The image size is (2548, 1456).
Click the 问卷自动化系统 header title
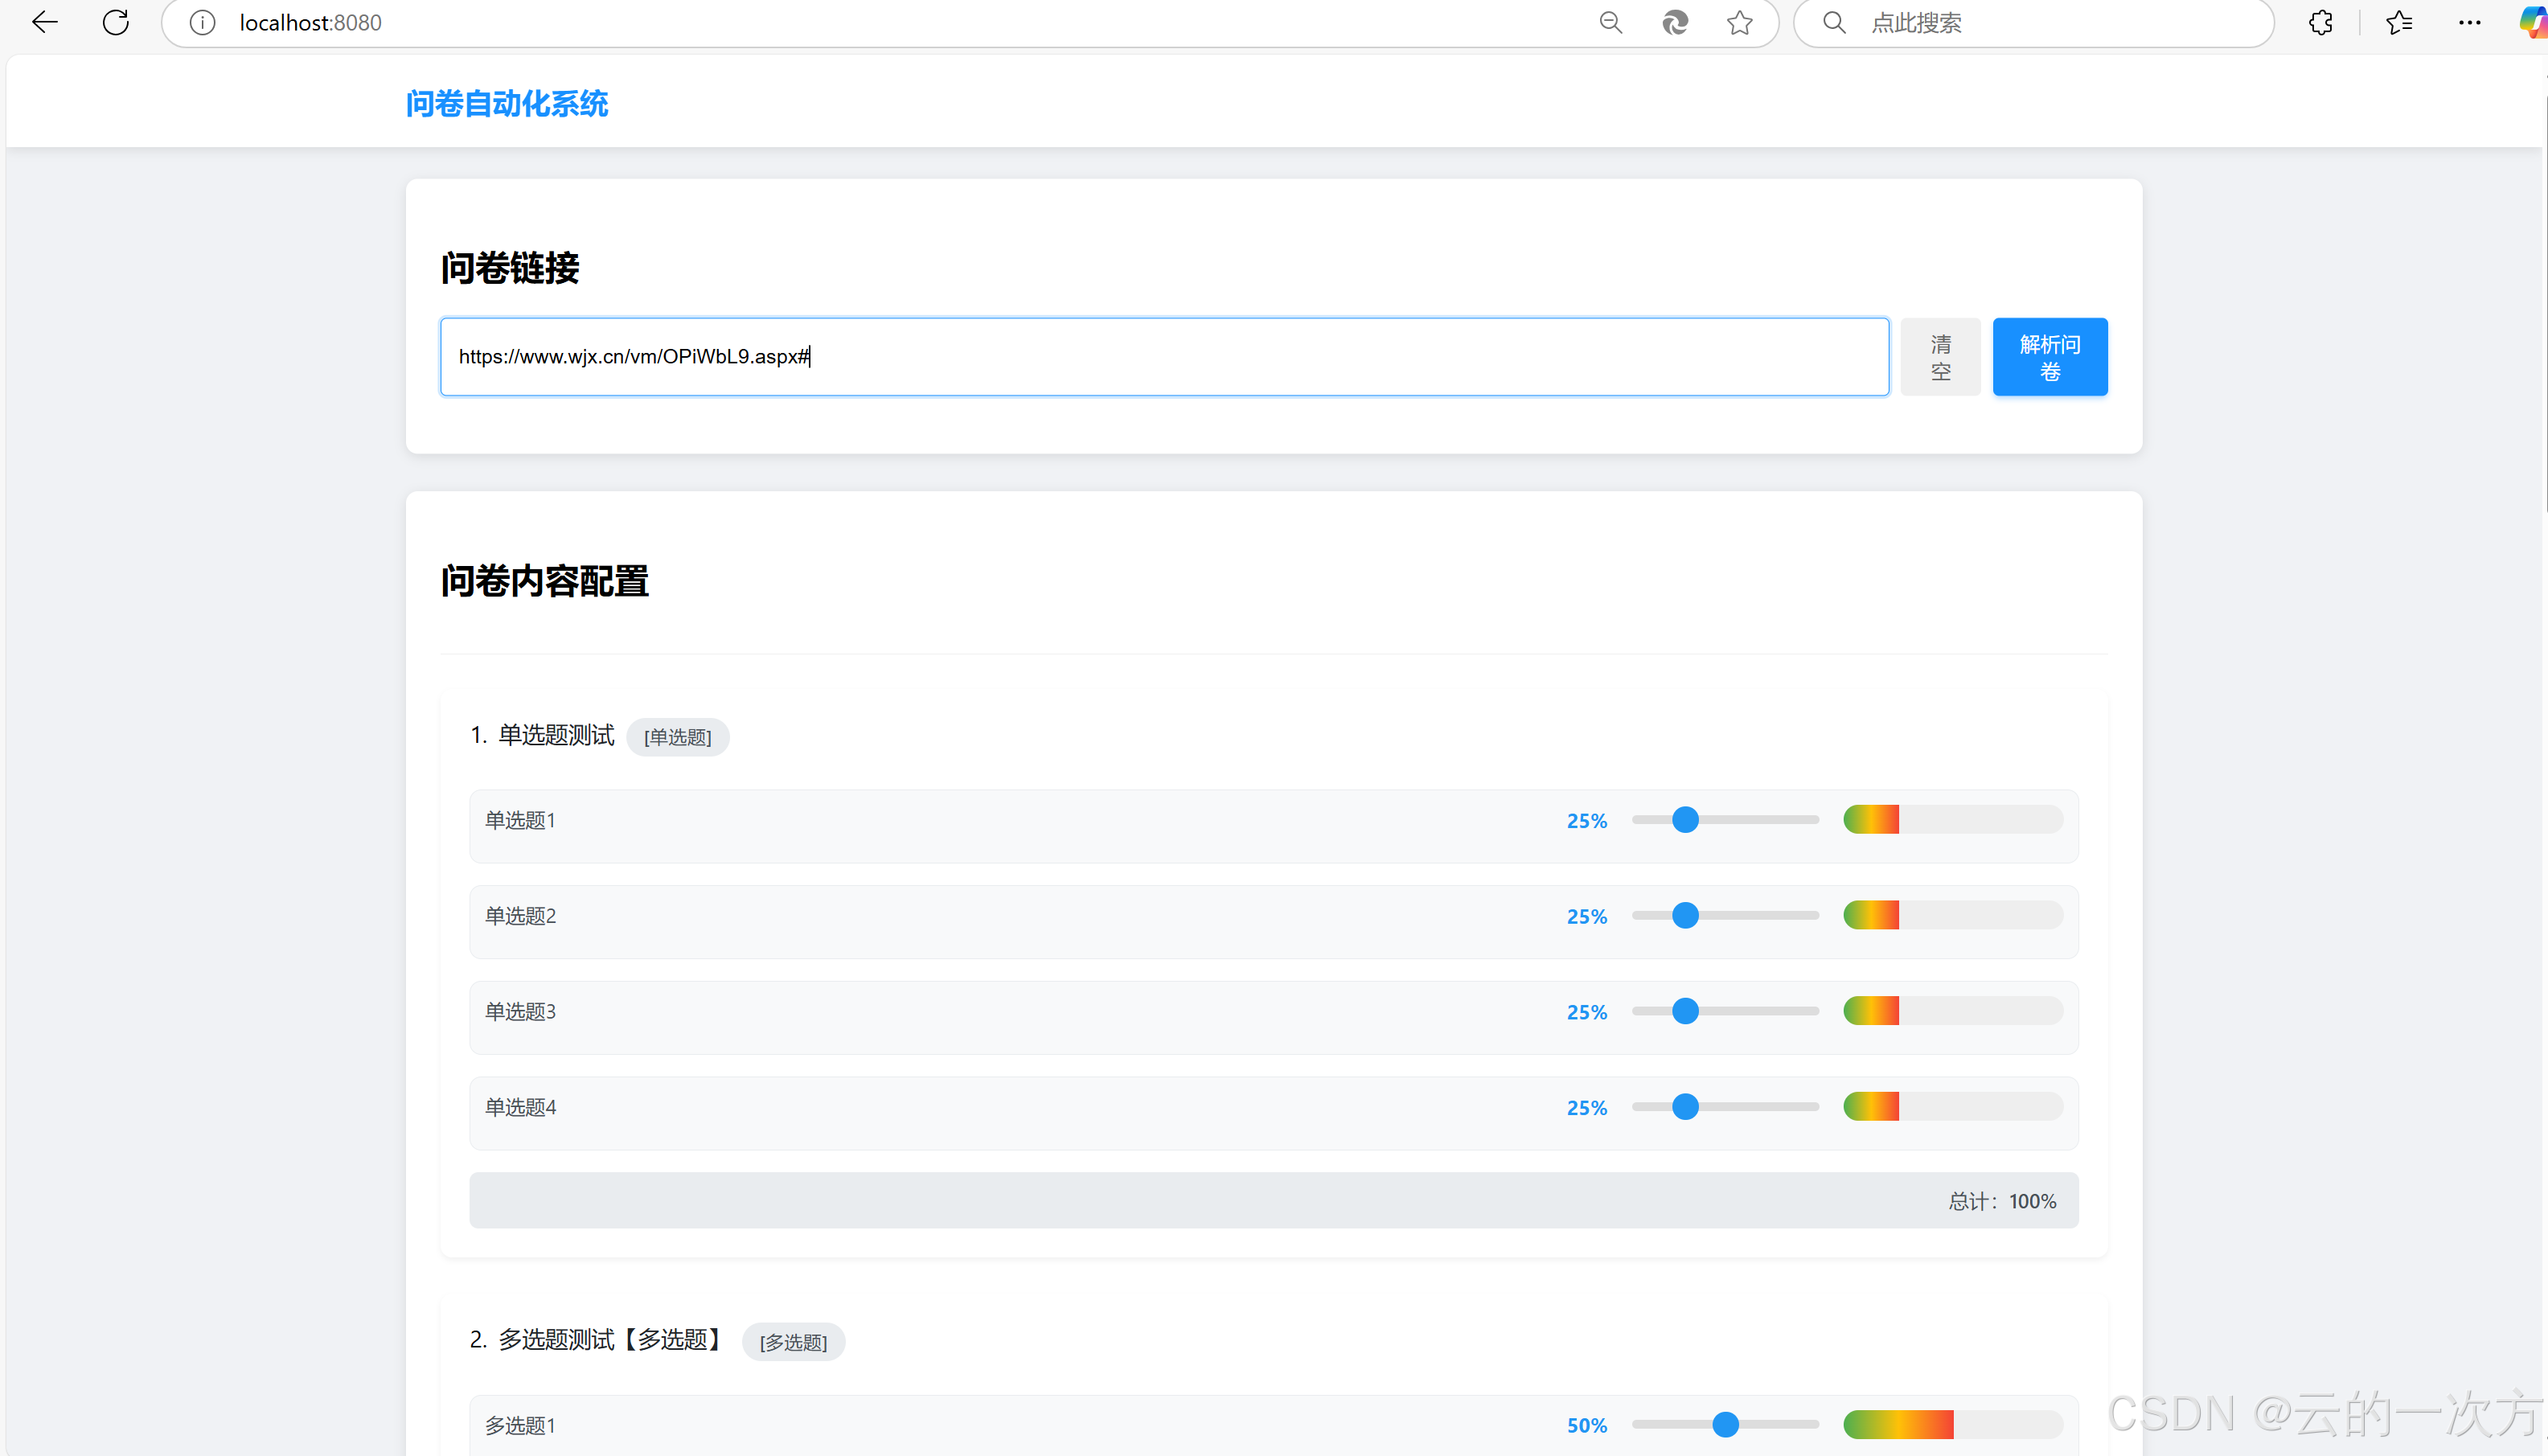(507, 103)
